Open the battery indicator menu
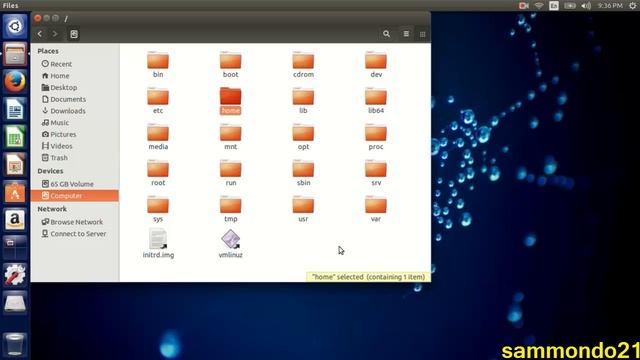This screenshot has width=640, height=360. click(x=570, y=6)
